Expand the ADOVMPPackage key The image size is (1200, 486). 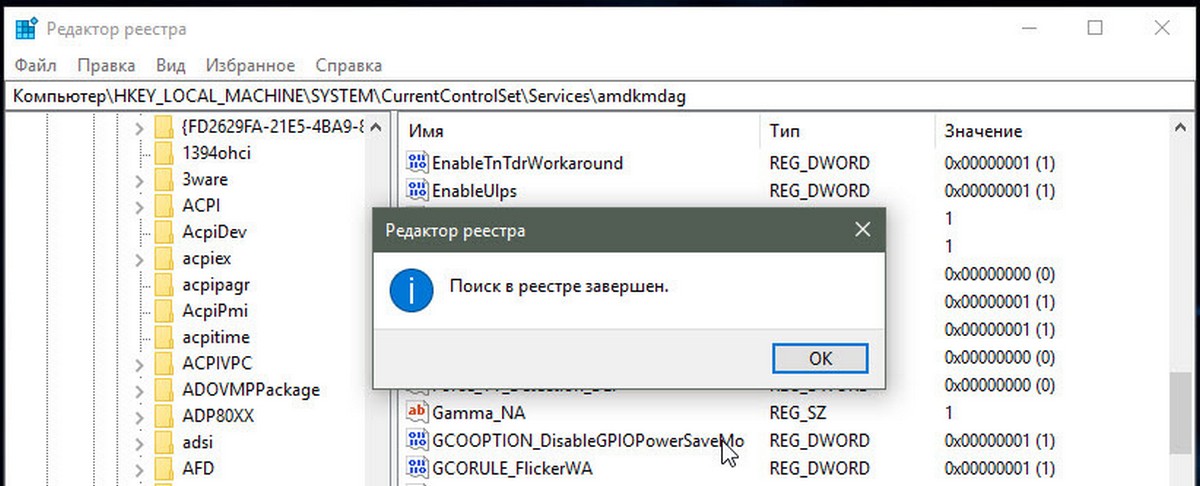(x=140, y=390)
